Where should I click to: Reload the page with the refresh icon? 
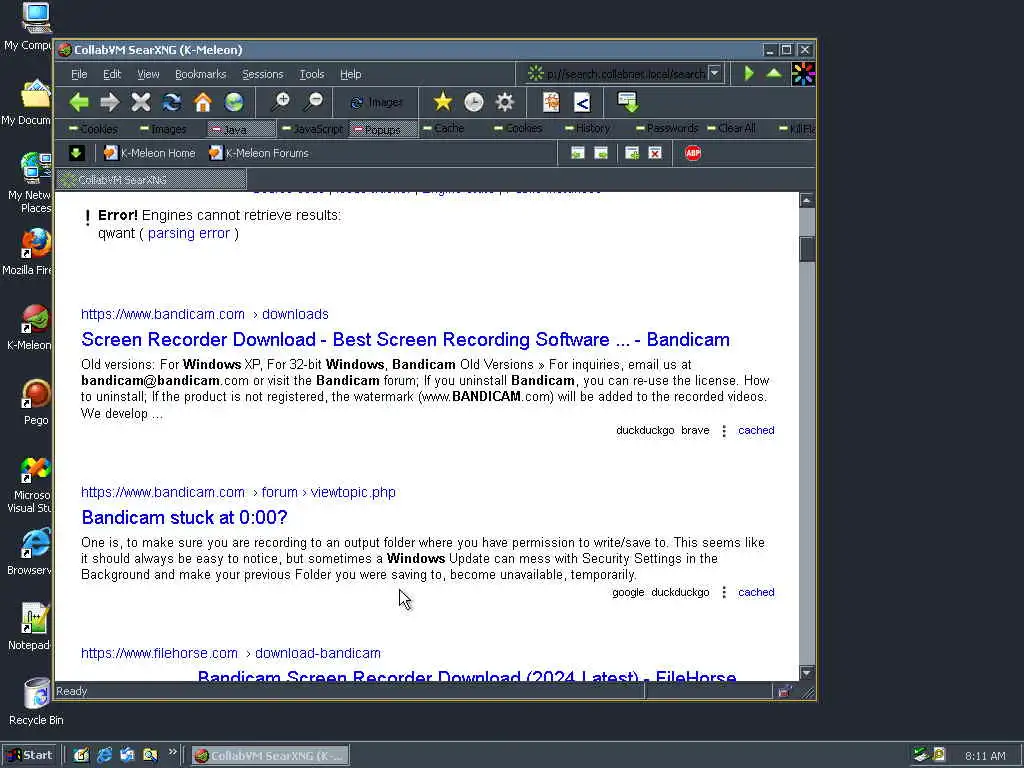tap(172, 102)
